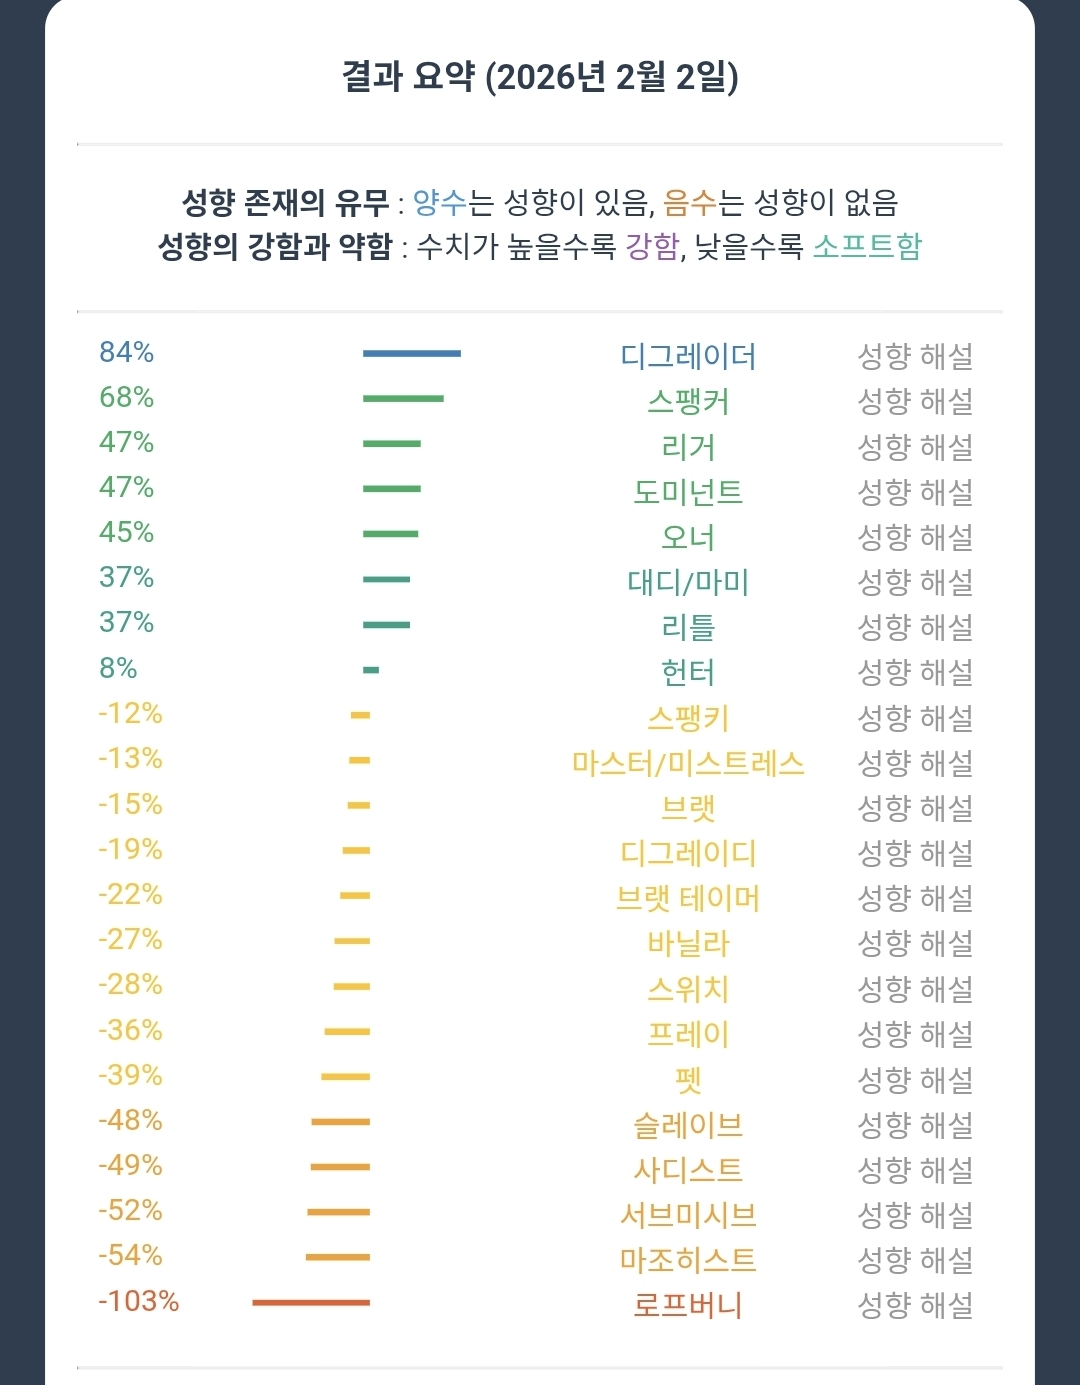The image size is (1080, 1385).
Task: Open 성향 해설 for 슬레이브
Action: (915, 1125)
